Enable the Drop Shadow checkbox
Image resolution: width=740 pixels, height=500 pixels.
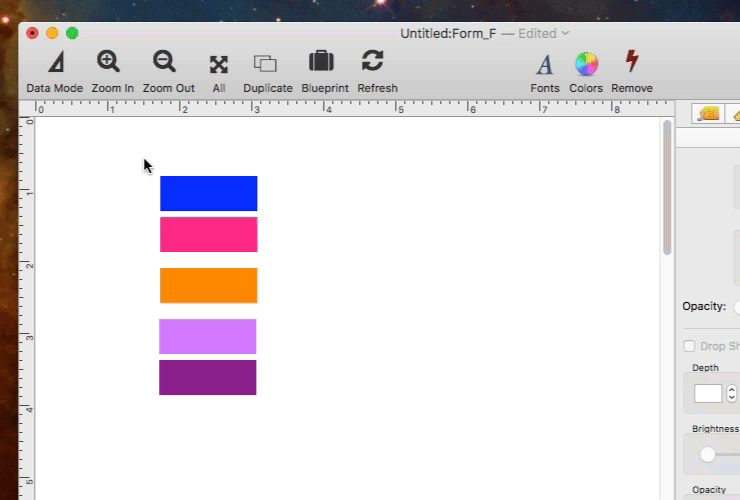[x=689, y=346]
